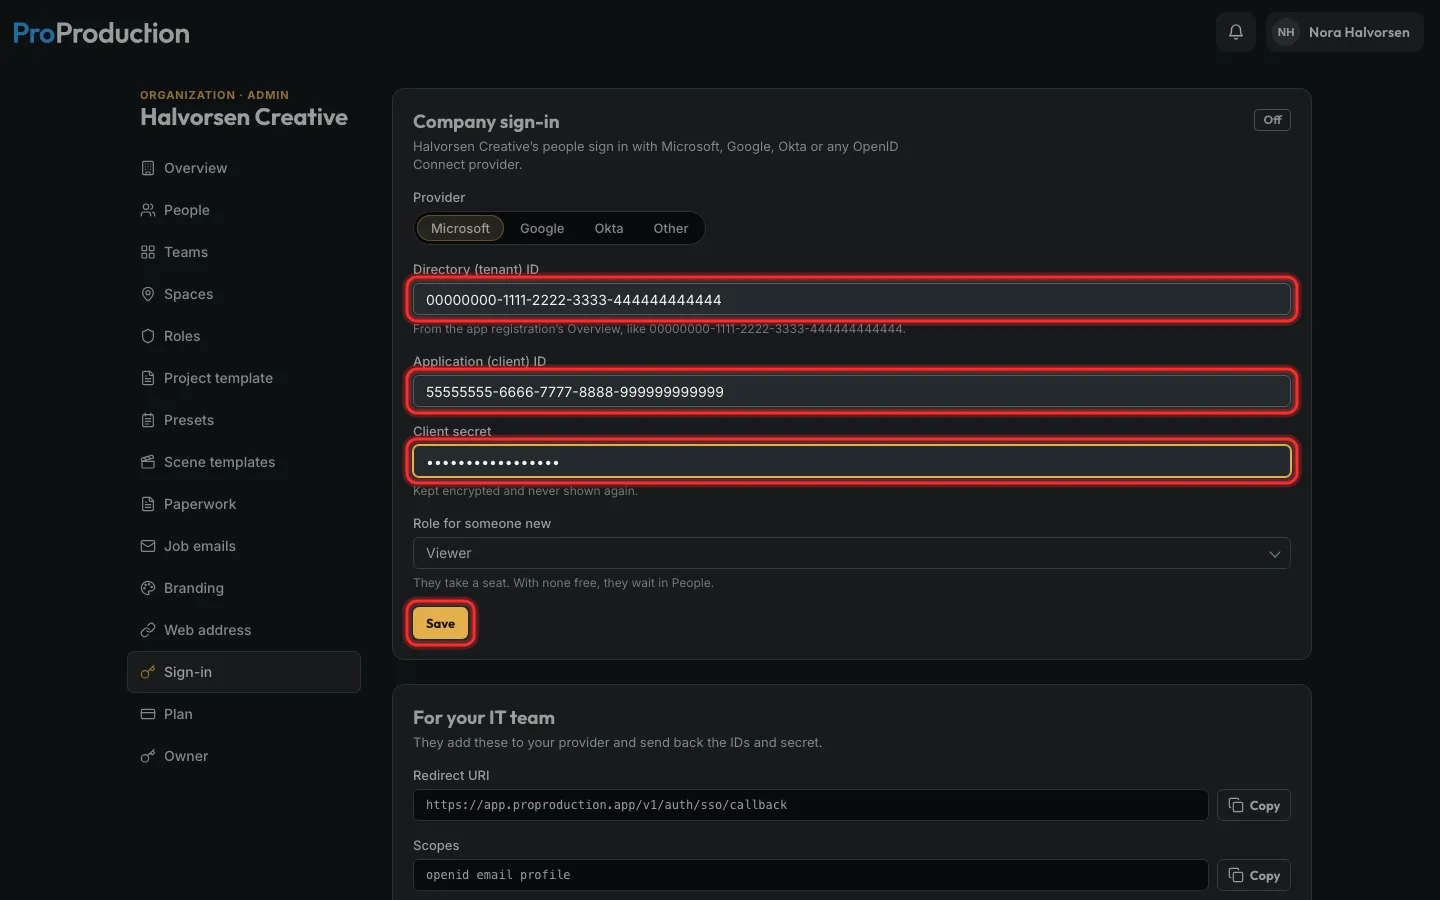Select the Spaces pin icon
Viewport: 1440px width, 900px height.
(x=148, y=294)
